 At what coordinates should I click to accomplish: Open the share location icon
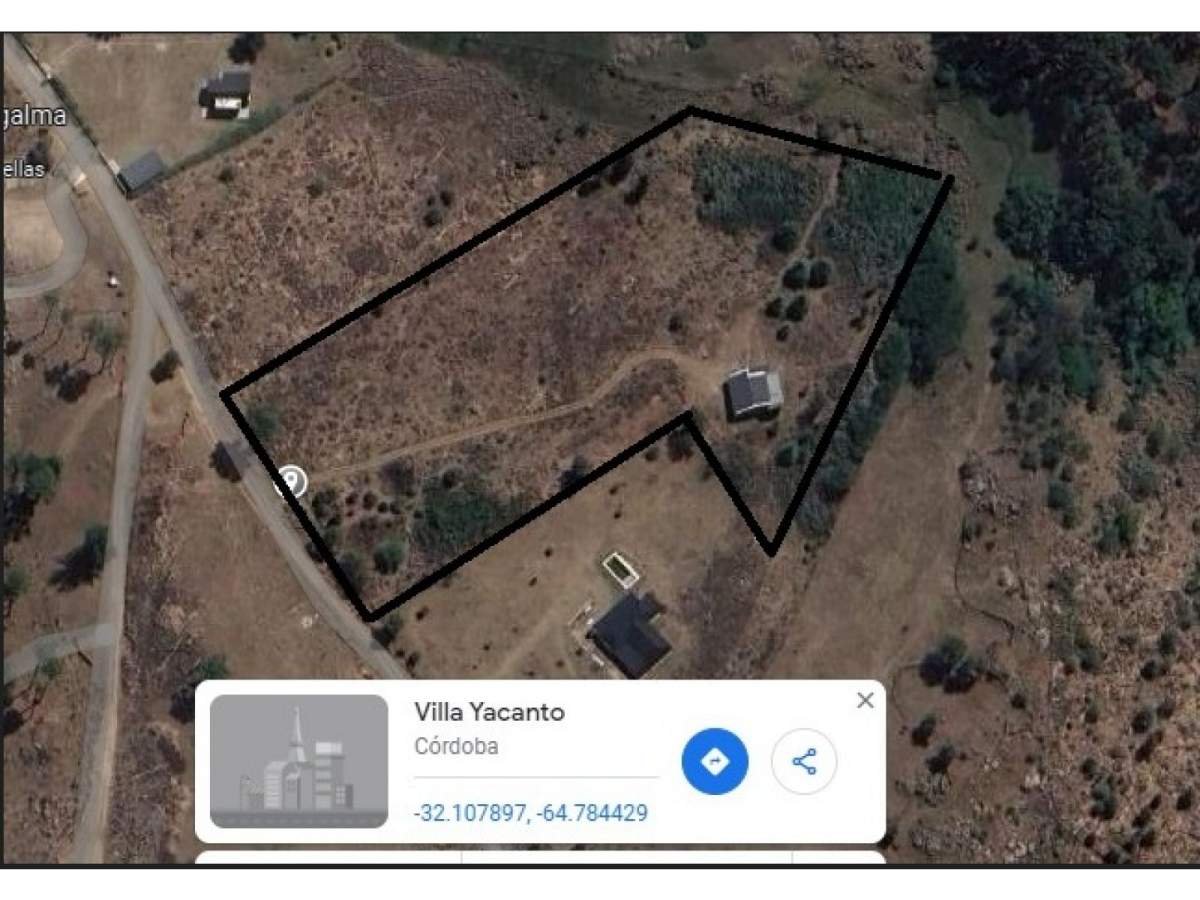click(x=804, y=762)
